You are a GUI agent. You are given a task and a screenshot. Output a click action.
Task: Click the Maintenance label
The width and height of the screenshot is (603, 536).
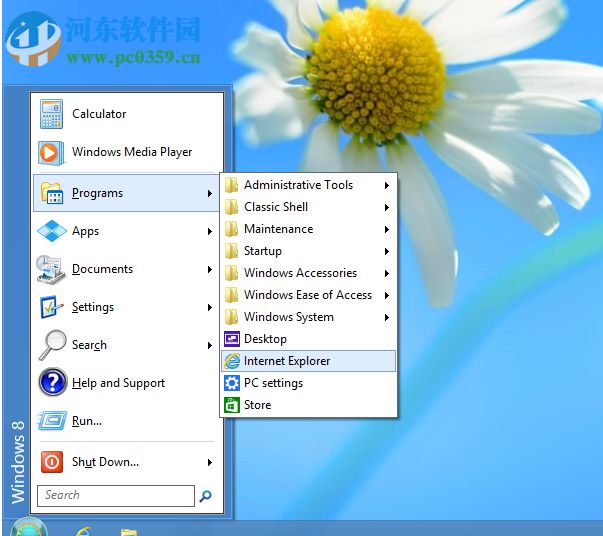pos(278,229)
